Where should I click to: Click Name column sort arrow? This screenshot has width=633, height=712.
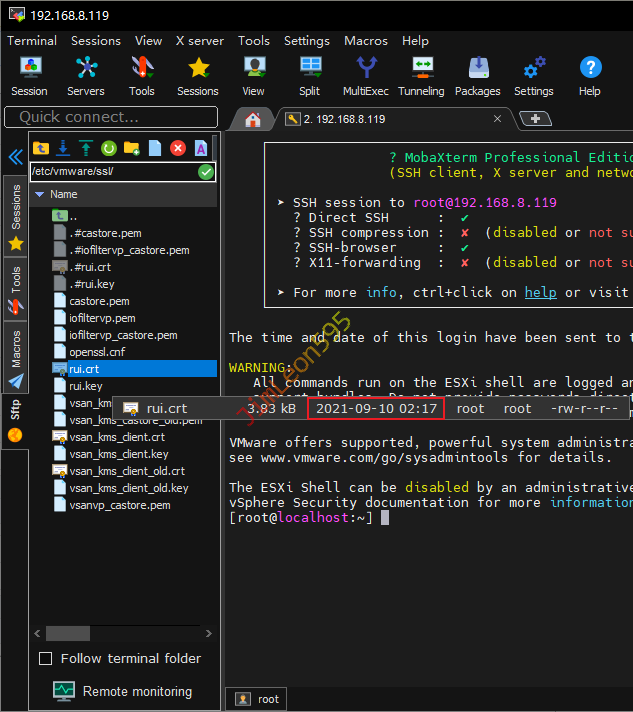point(39,194)
